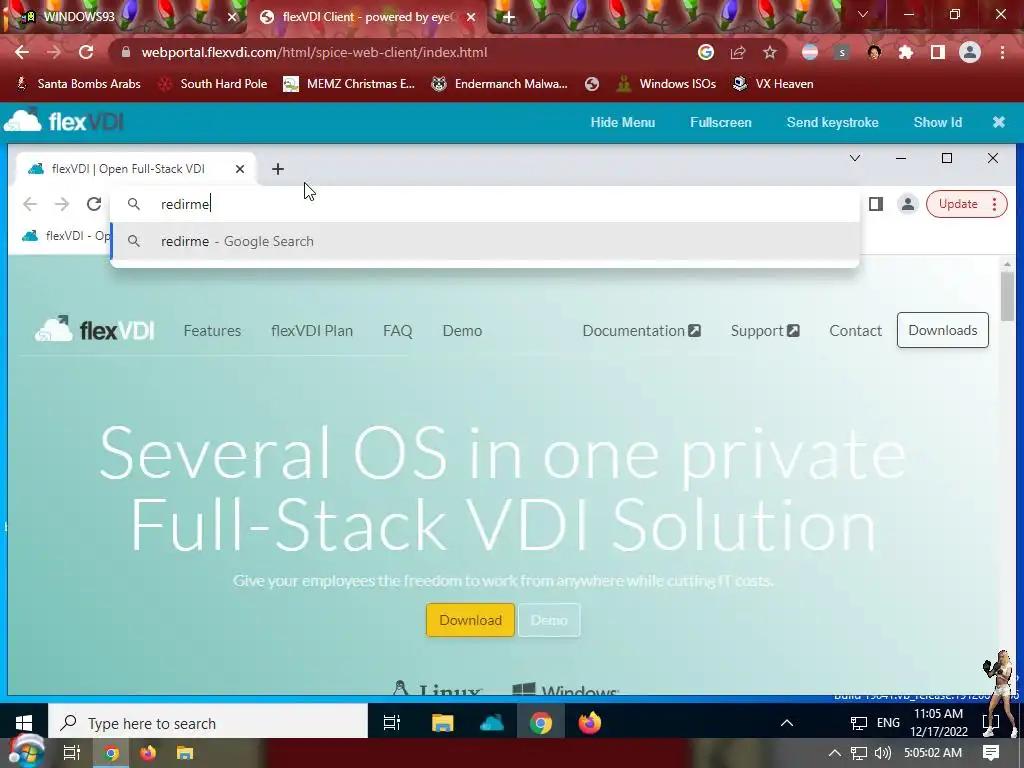Viewport: 1024px width, 768px height.
Task: Click the yellow Download button
Action: pos(470,620)
